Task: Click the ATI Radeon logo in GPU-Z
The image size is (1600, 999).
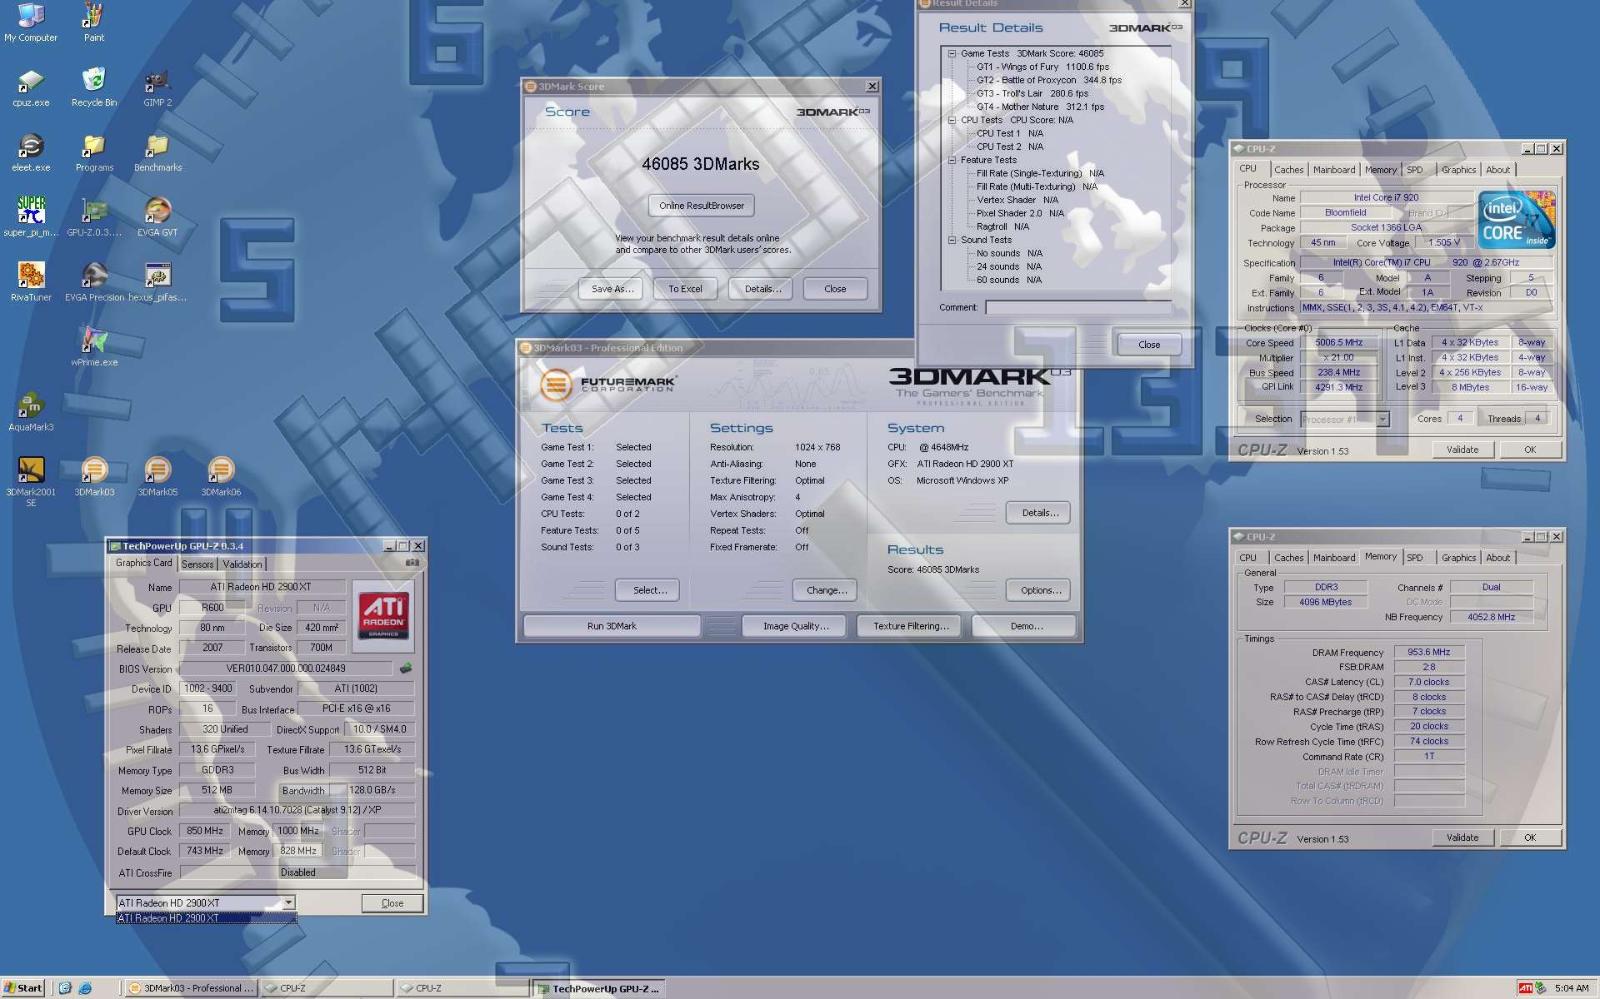Action: [x=383, y=615]
